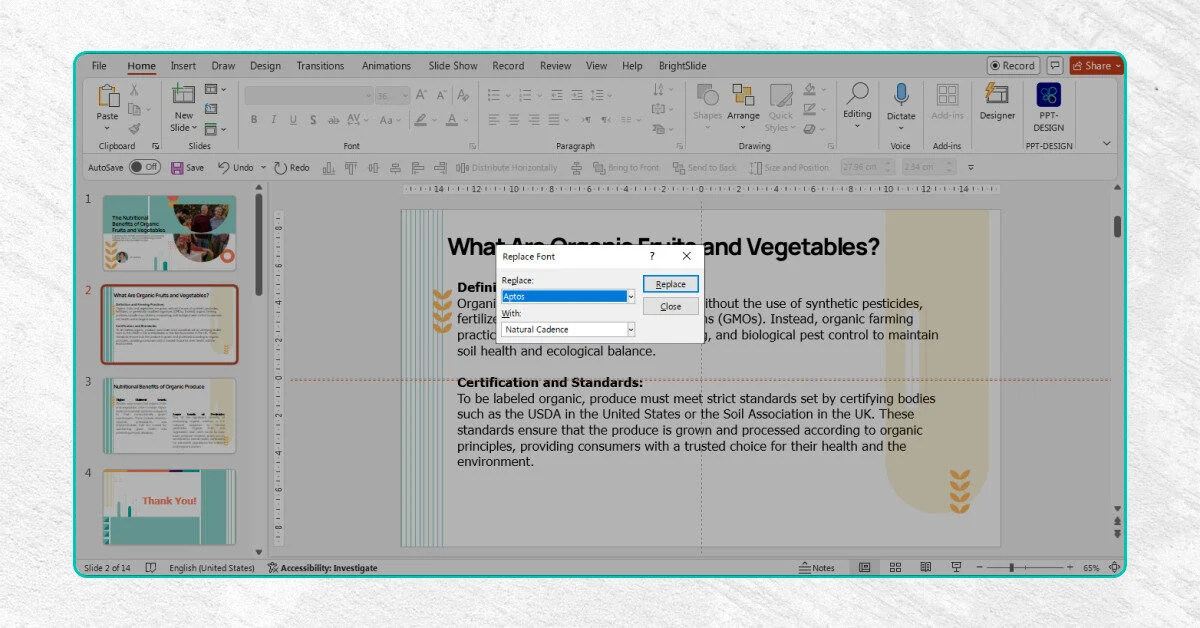Open the PPT-DESIGN add-in icon
The image size is (1200, 628).
click(1049, 96)
